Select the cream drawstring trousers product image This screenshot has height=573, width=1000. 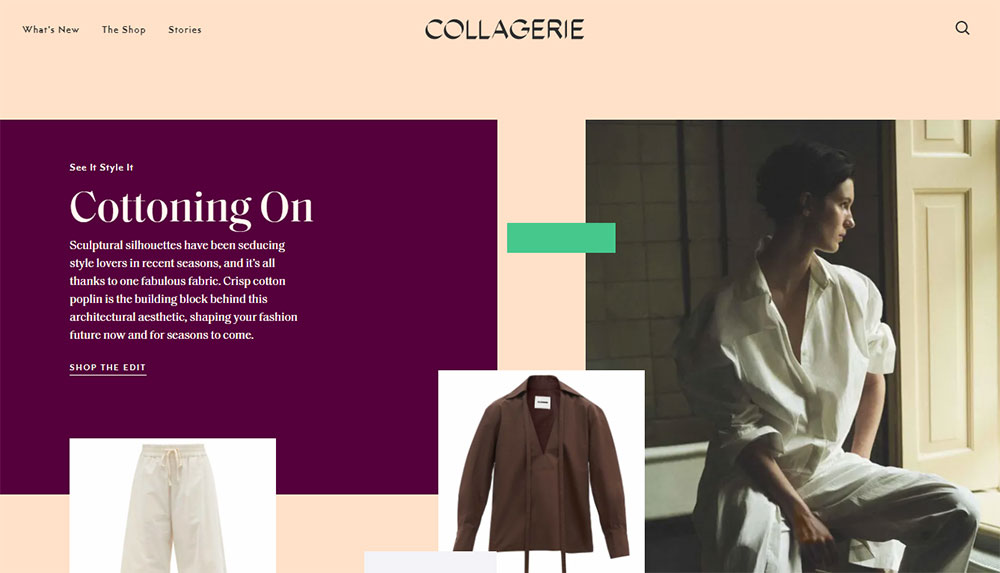(173, 505)
